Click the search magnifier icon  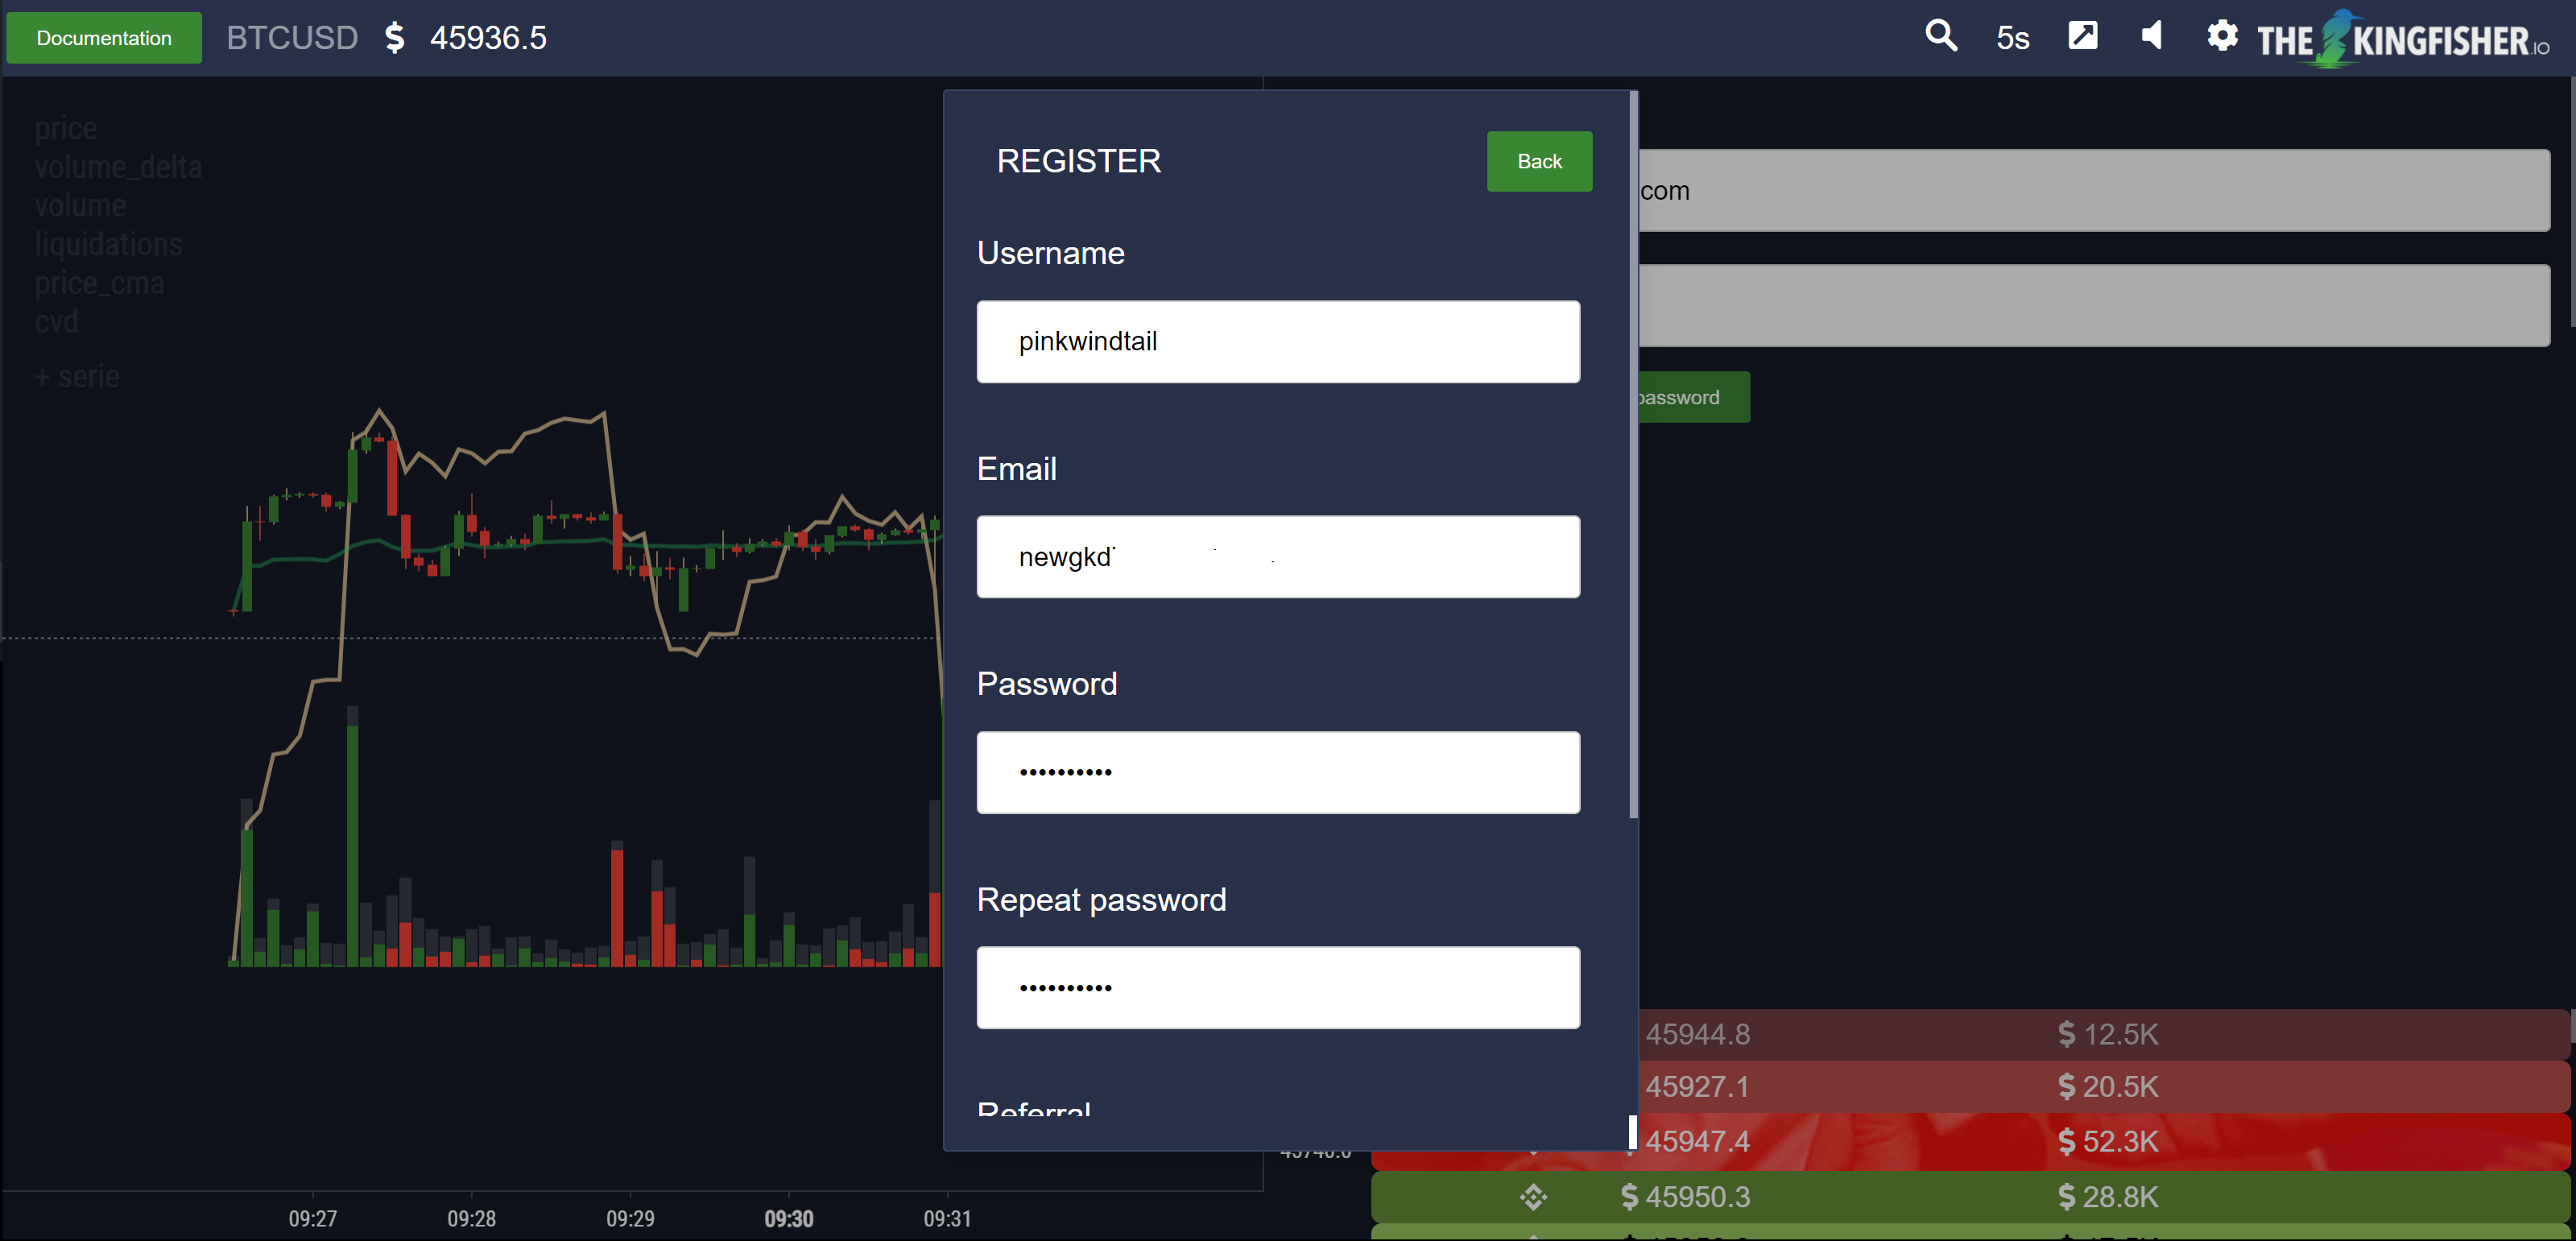tap(1940, 36)
